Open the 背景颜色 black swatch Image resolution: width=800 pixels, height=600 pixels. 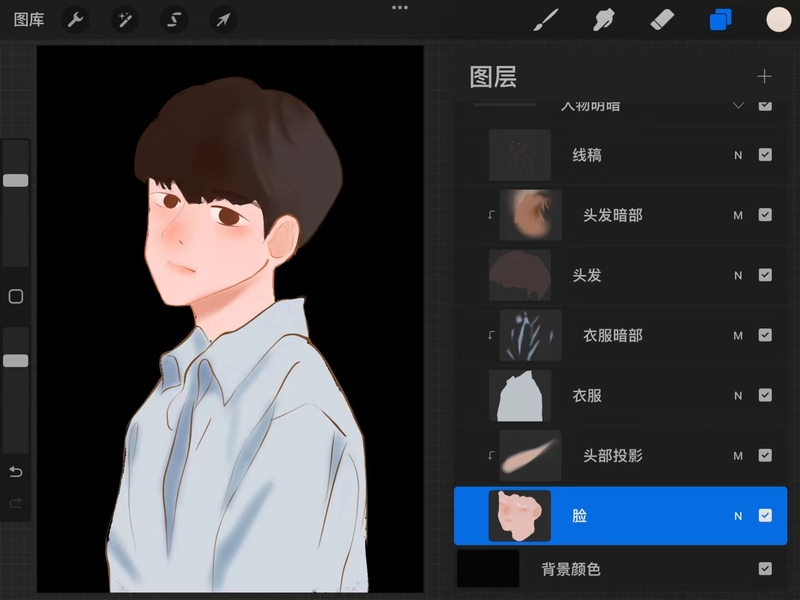click(x=488, y=568)
